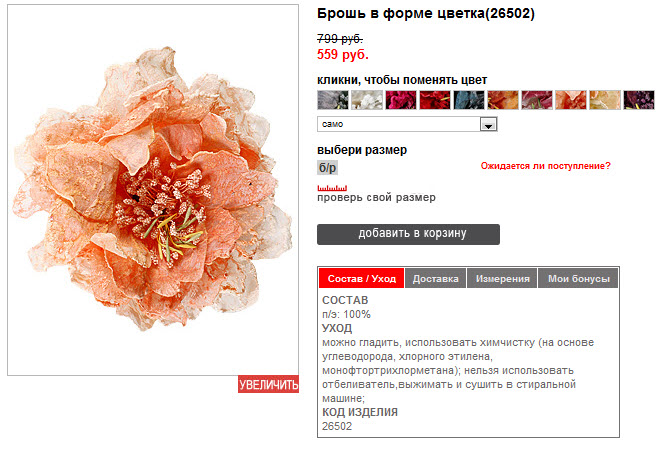The width and height of the screenshot is (668, 451).
Task: Select the gray flower color swatch
Action: point(332,100)
